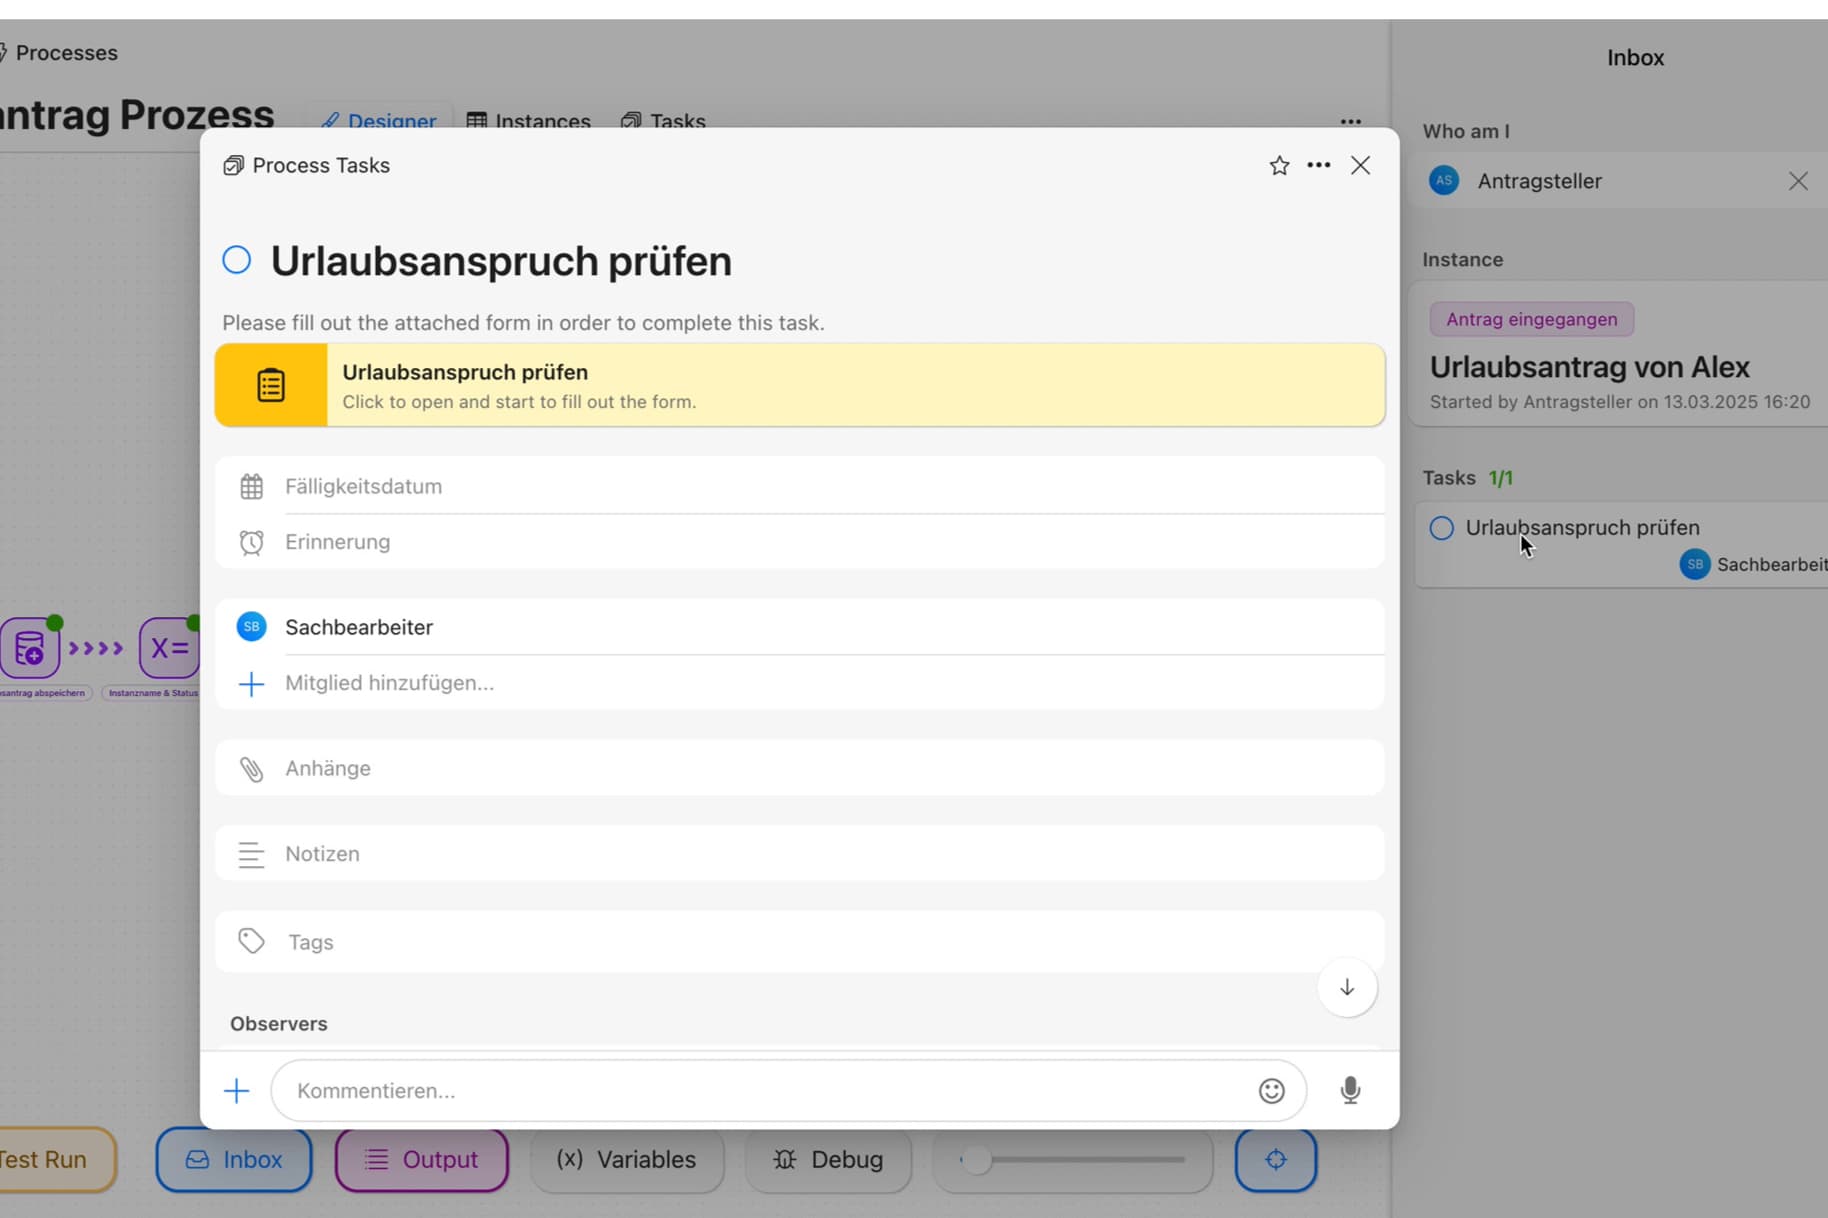Click the crosshair center view button
Screen dimensions: 1828x1218
coord(1275,1160)
